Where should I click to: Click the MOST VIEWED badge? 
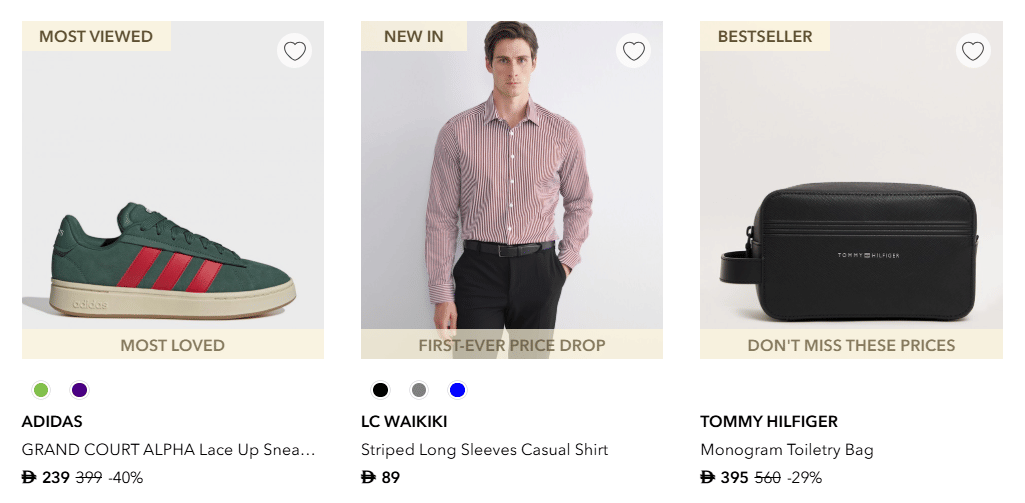point(96,37)
